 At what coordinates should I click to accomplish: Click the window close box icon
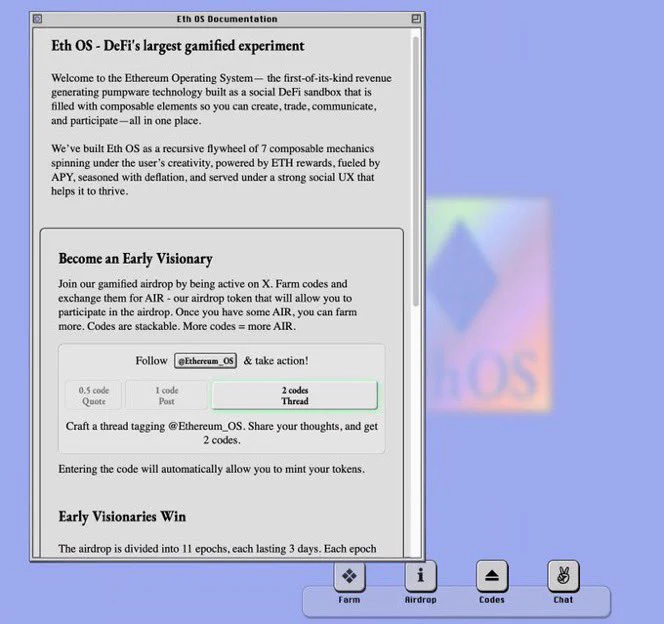(x=37, y=19)
